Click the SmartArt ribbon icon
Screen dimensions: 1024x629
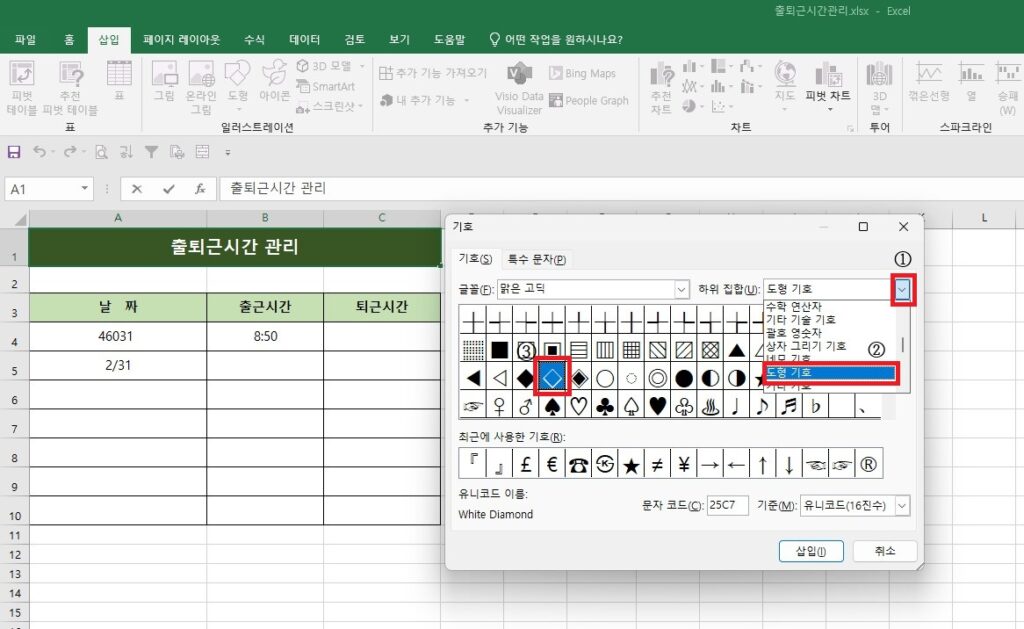(325, 86)
